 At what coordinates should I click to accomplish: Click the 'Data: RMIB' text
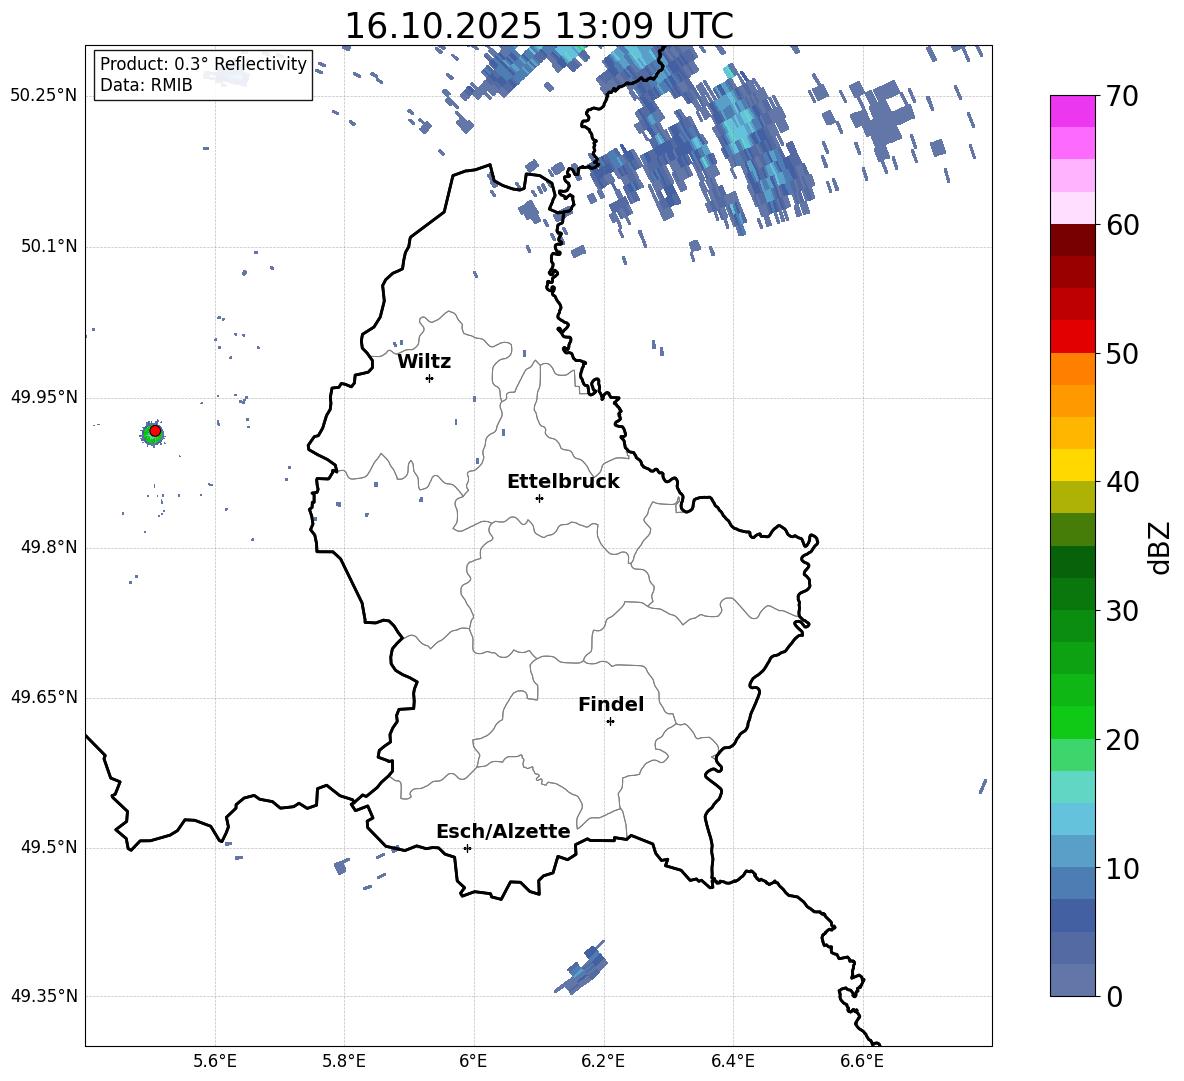click(x=146, y=85)
